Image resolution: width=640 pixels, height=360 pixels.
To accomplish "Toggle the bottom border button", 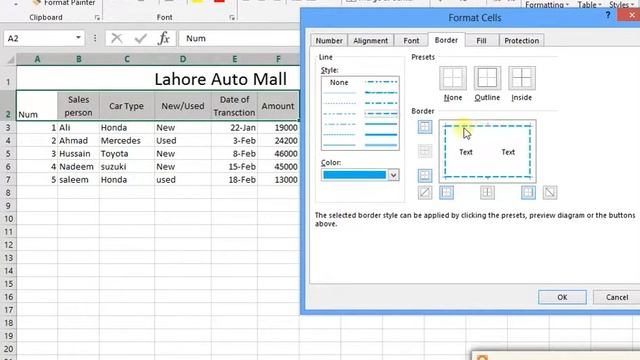I will point(424,176).
